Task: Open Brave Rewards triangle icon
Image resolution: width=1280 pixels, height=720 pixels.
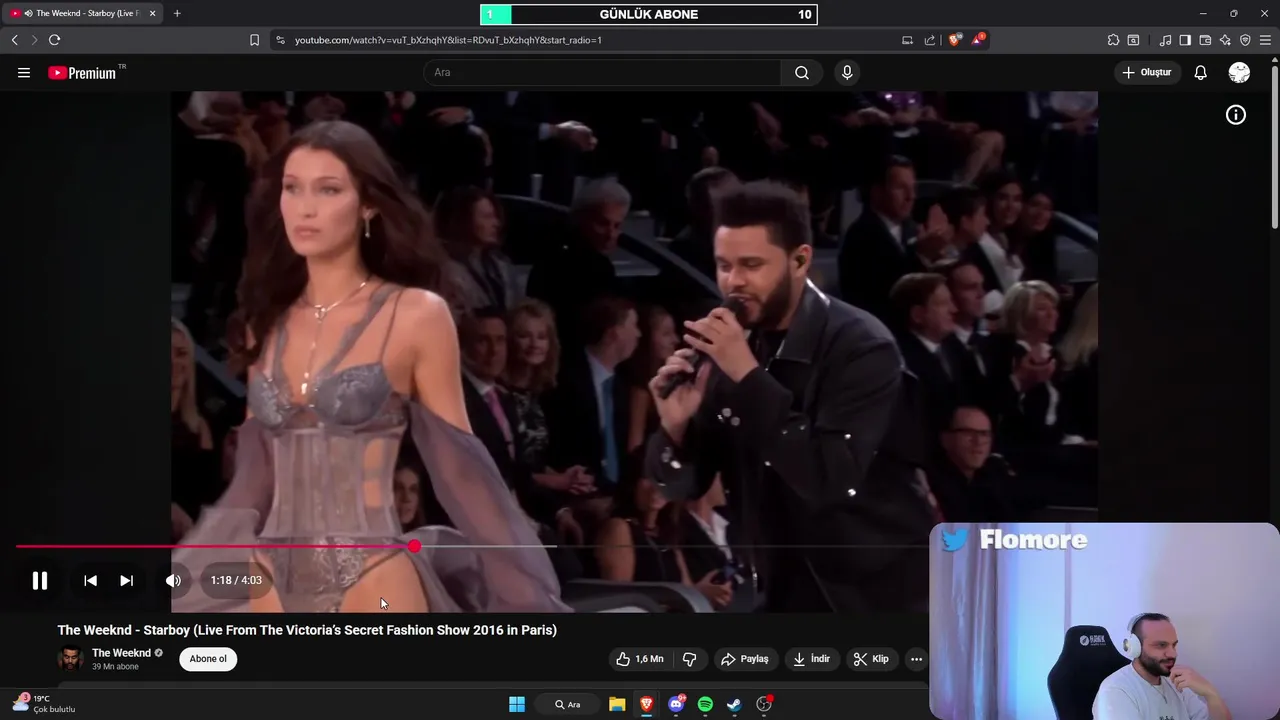Action: click(978, 40)
